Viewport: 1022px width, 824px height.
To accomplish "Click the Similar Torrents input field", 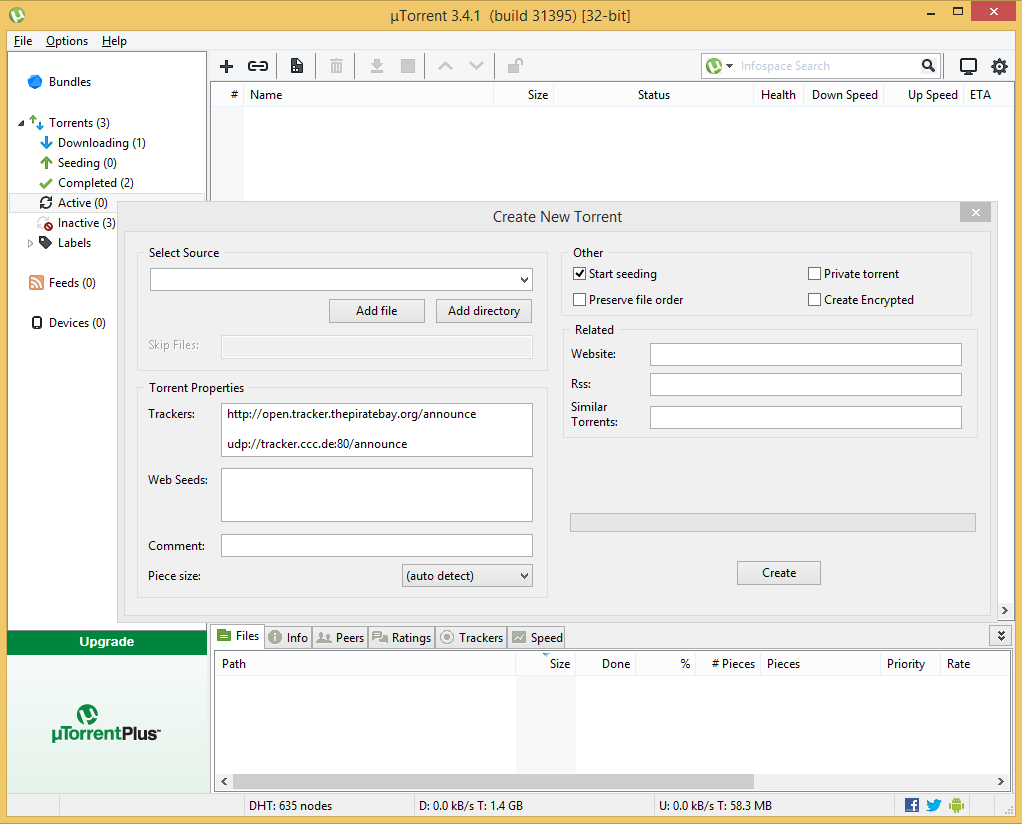I will tap(806, 417).
